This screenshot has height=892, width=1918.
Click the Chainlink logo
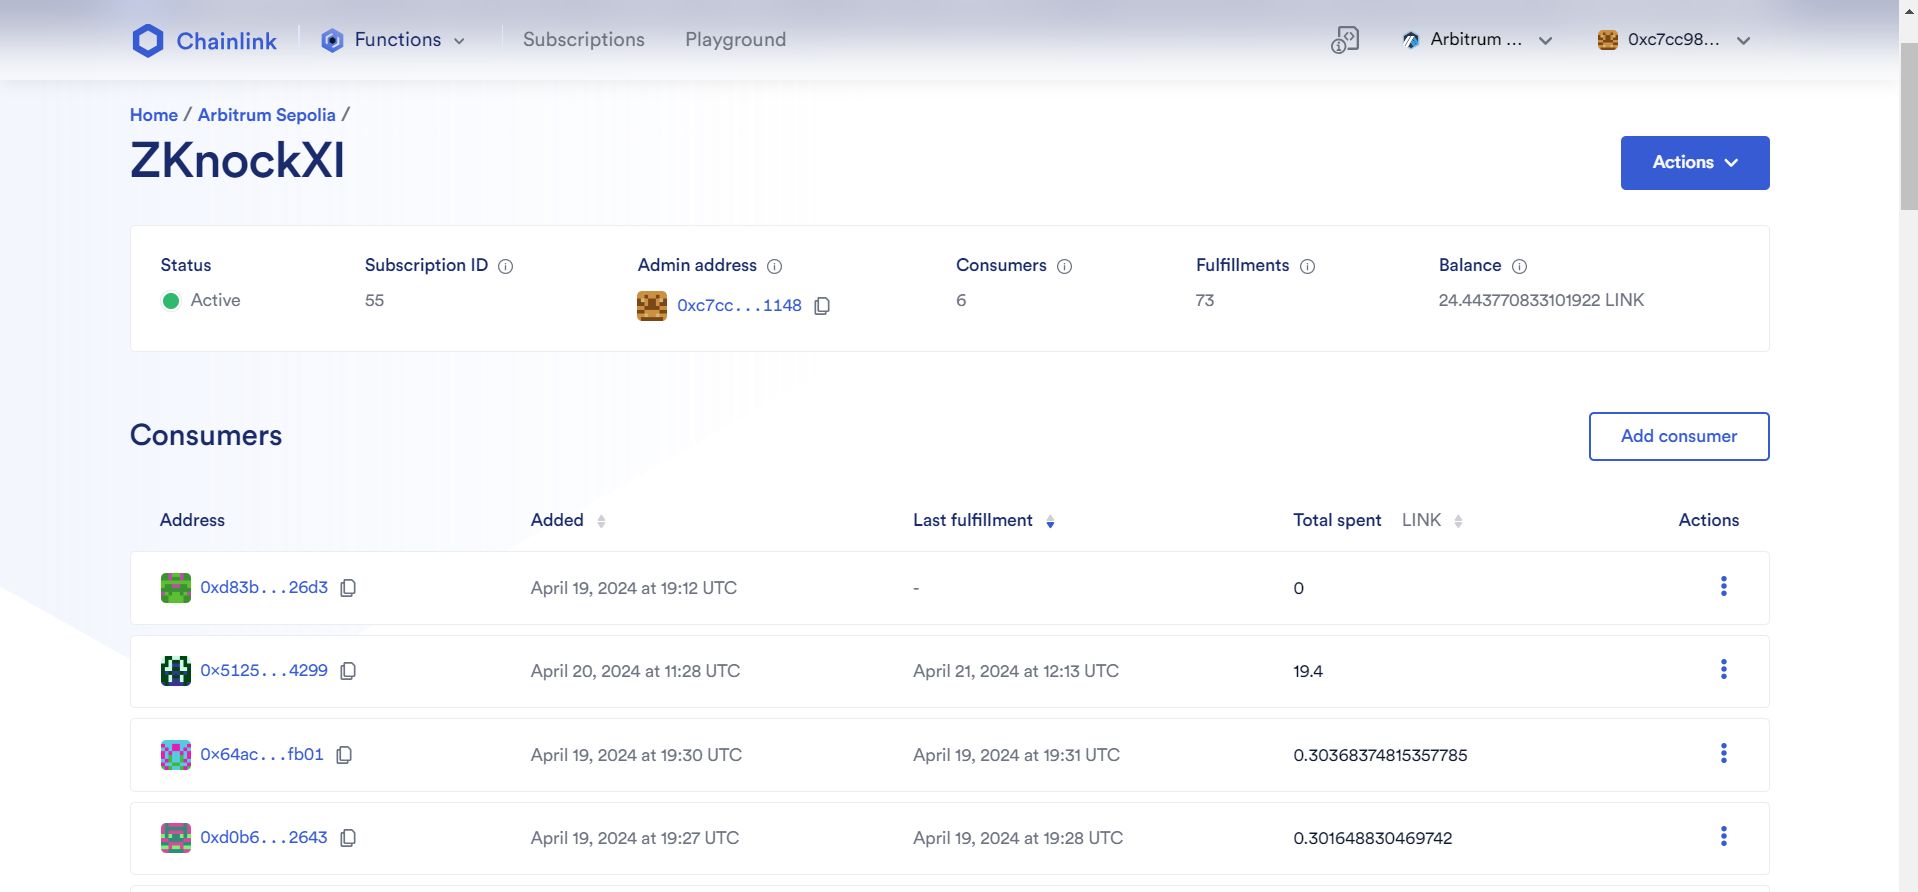205,41
